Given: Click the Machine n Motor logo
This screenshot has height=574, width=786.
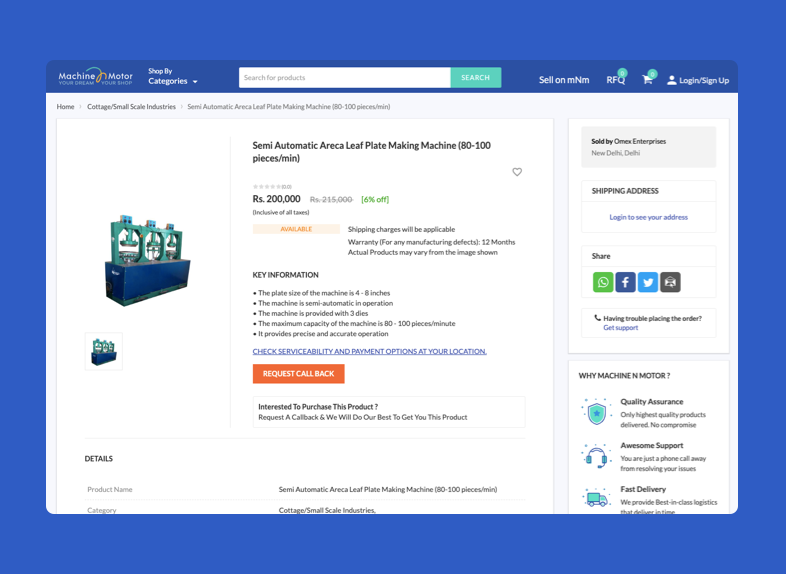Looking at the screenshot, I should pos(95,76).
